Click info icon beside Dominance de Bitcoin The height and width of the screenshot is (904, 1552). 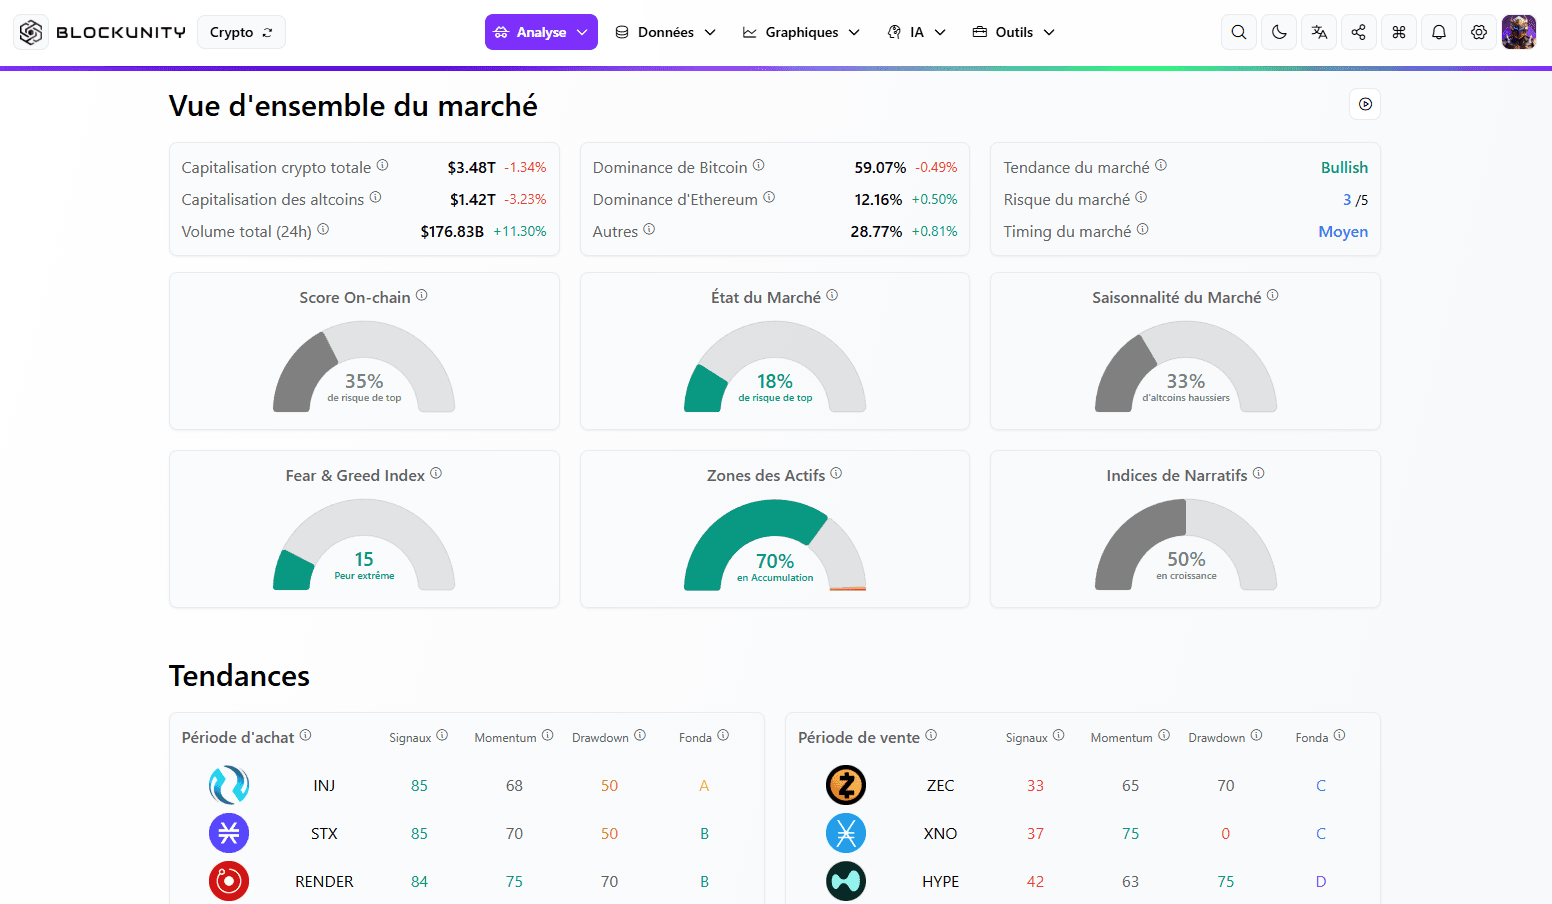(x=758, y=165)
